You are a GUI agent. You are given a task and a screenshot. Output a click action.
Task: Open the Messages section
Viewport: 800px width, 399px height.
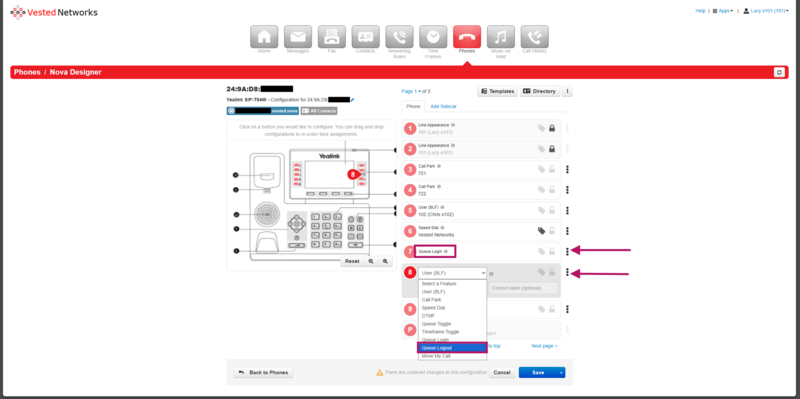(298, 37)
